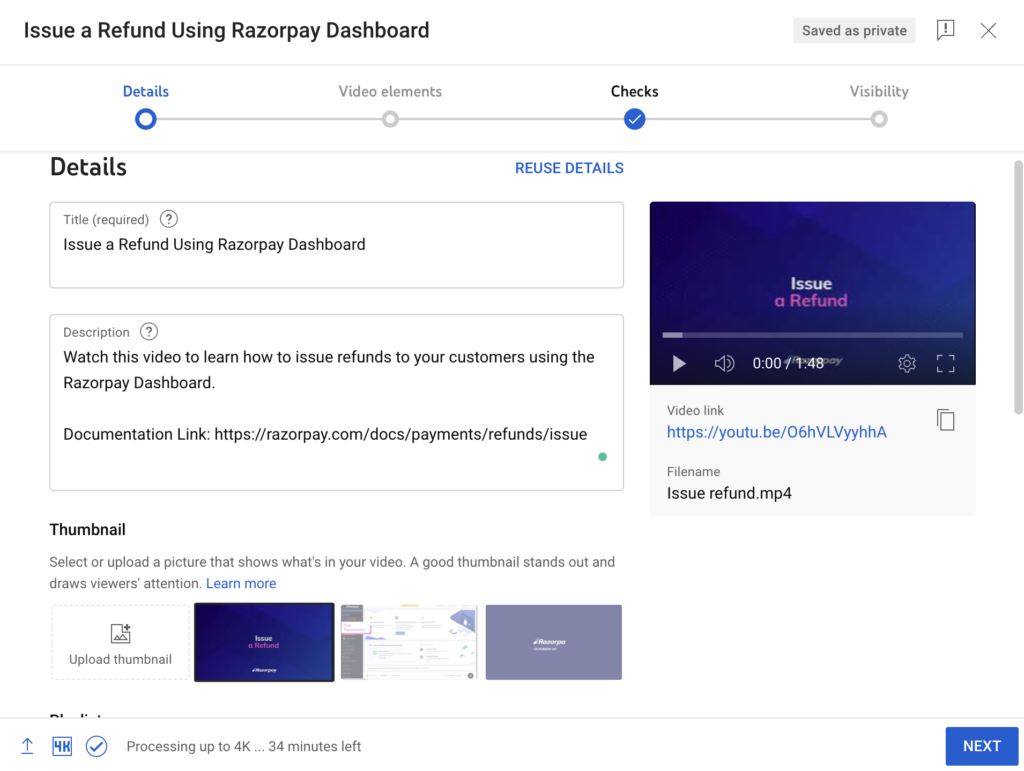Open the Learn more link under Thumbnail

[241, 583]
